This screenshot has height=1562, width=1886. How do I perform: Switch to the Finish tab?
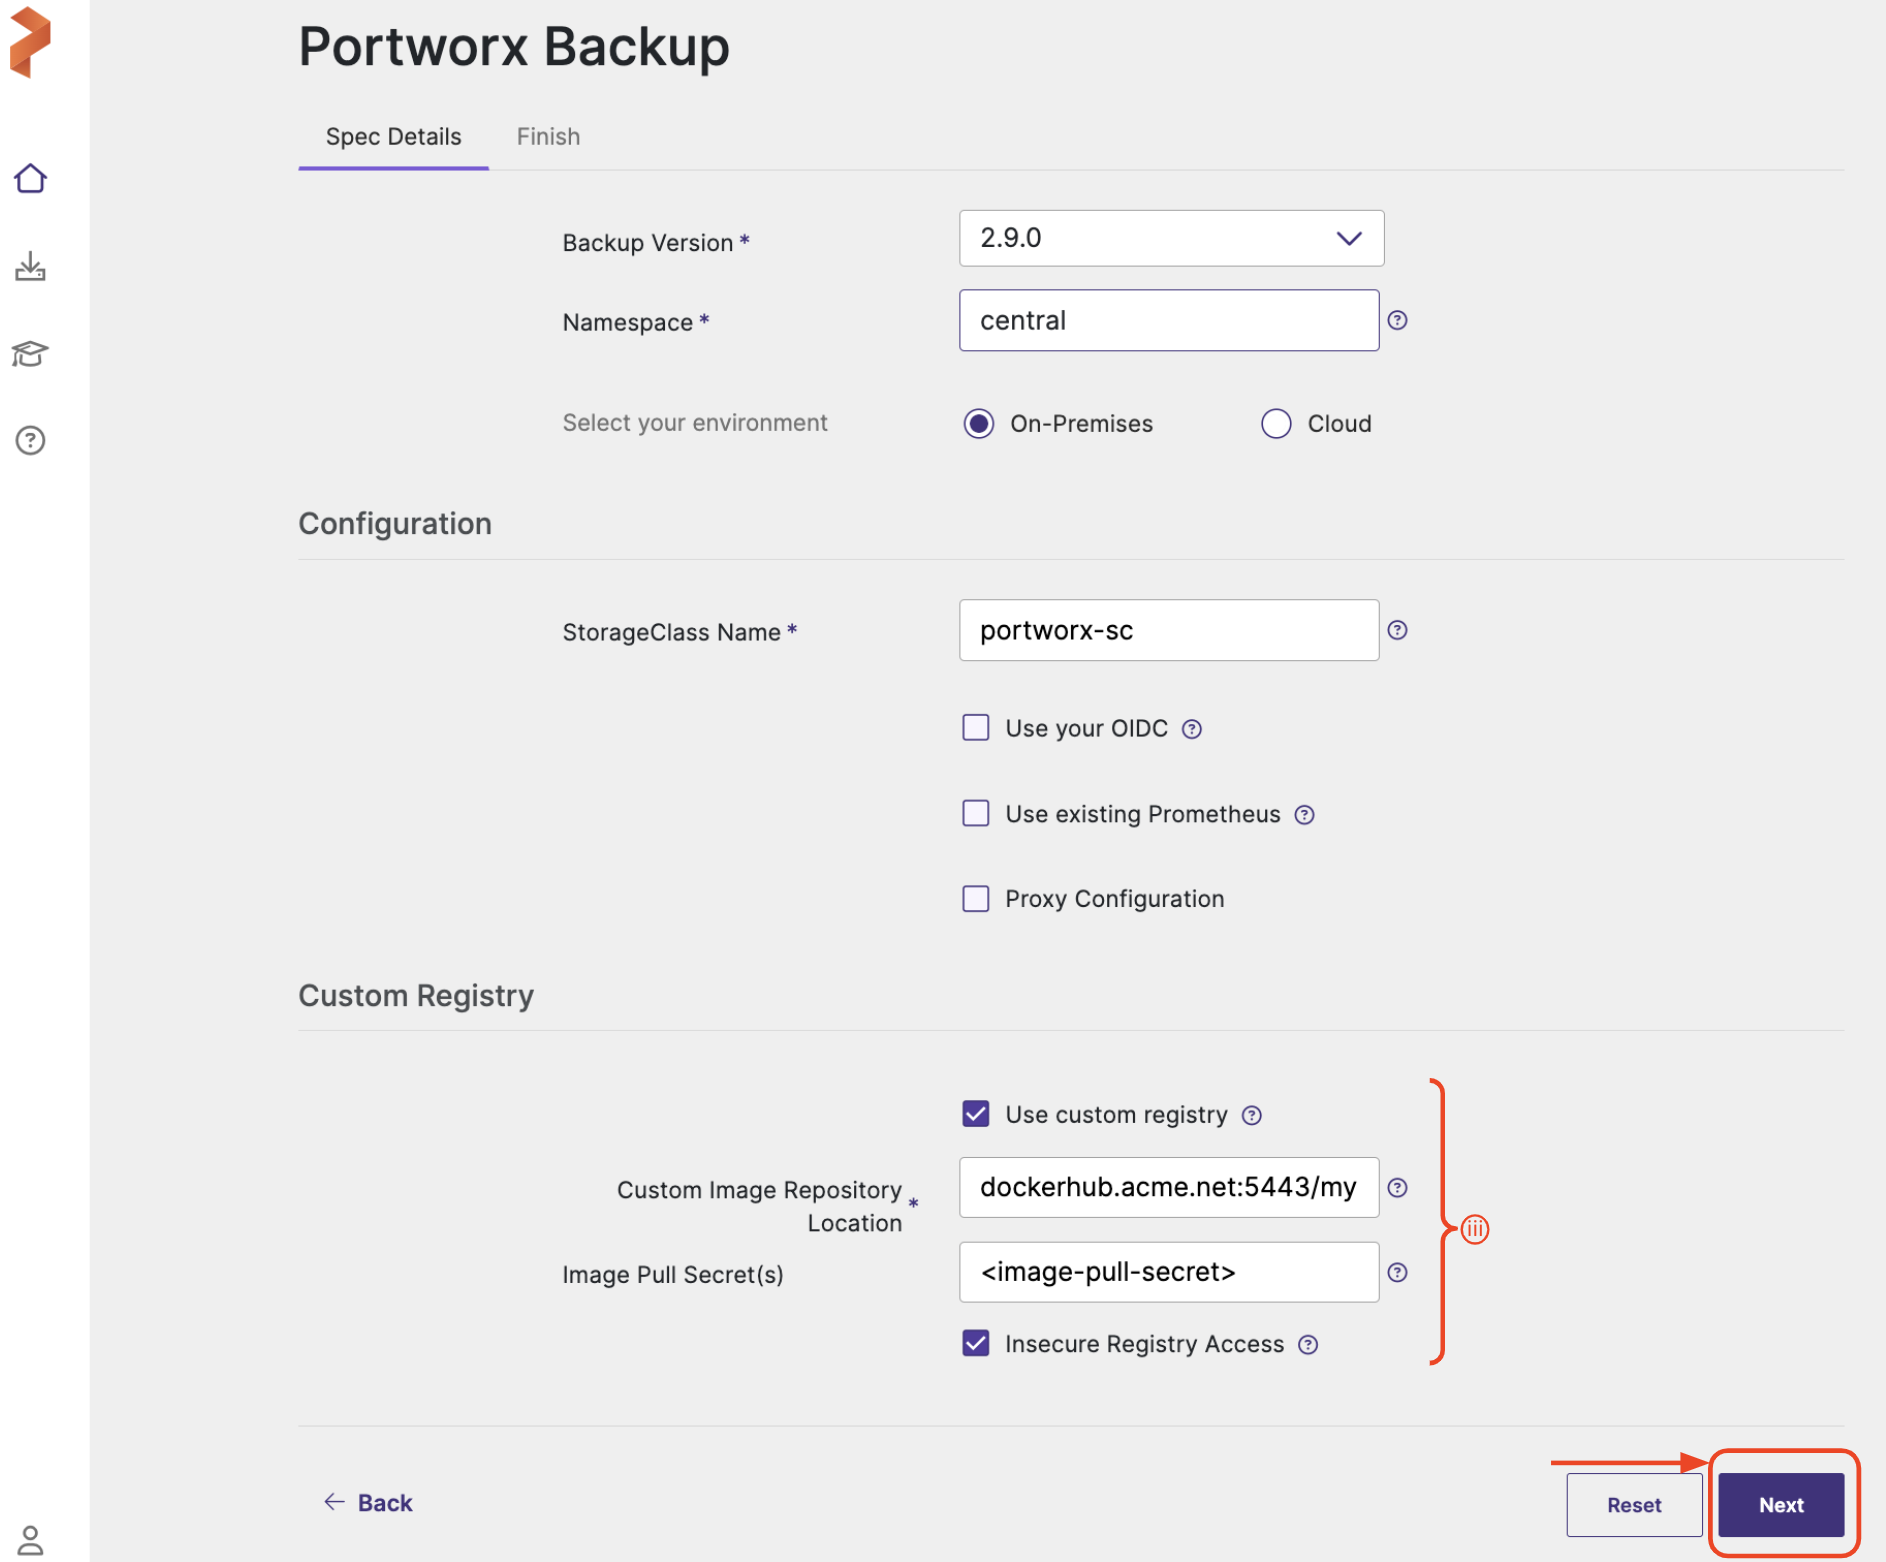548,137
